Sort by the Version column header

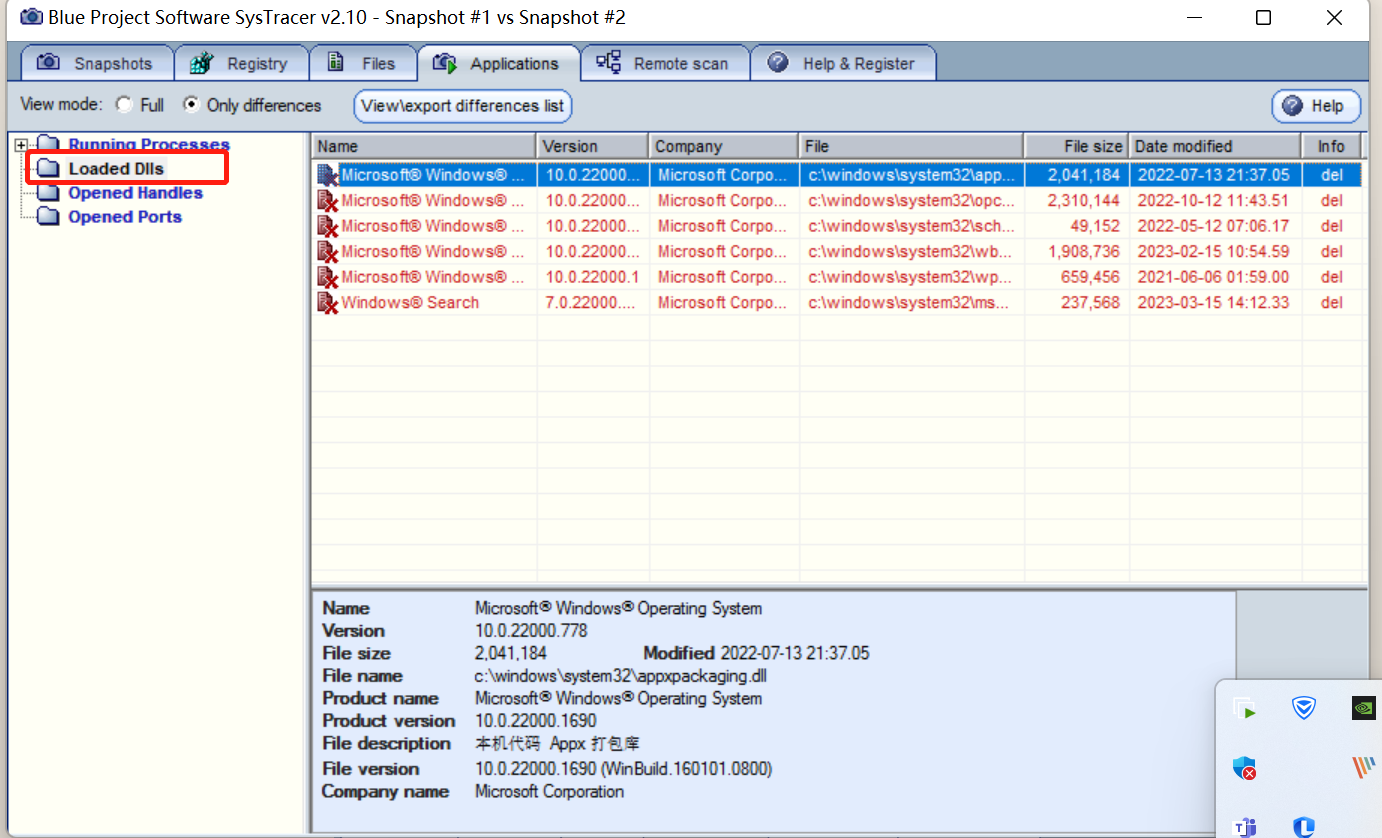pos(593,146)
